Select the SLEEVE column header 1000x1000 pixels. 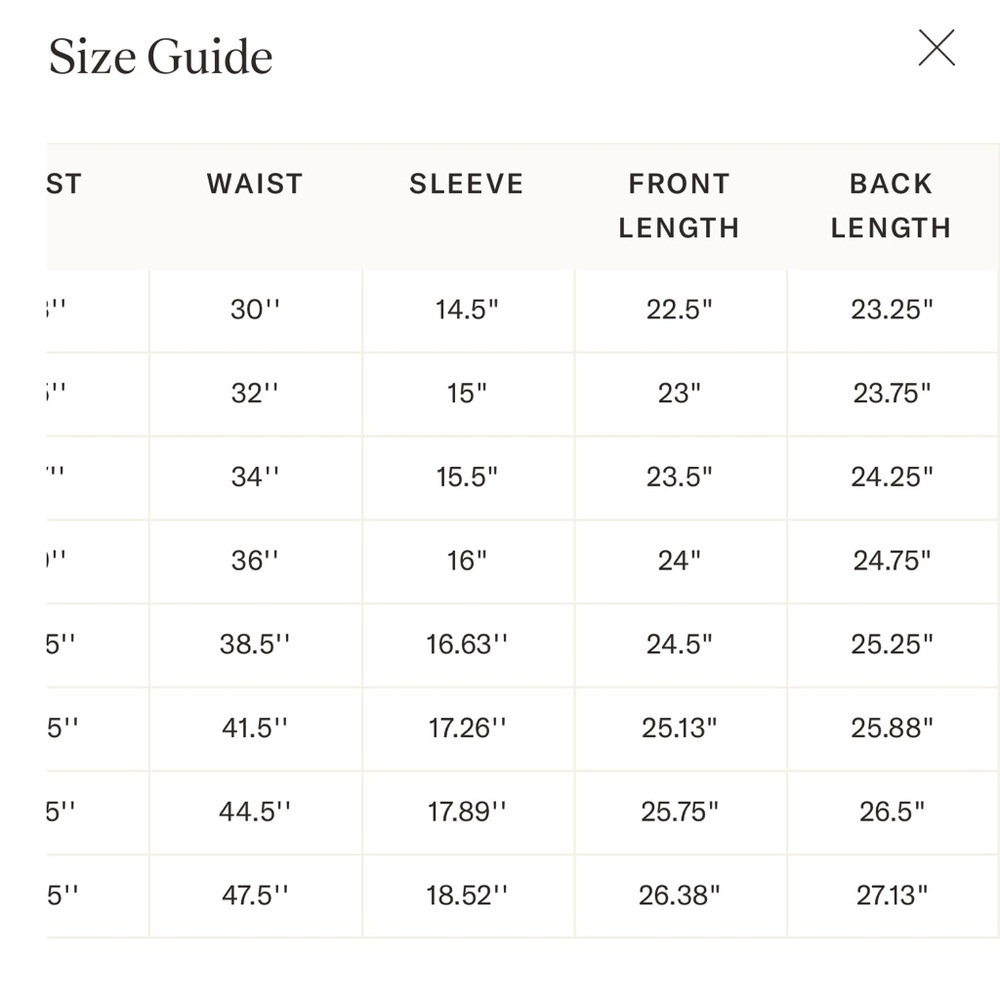(467, 184)
